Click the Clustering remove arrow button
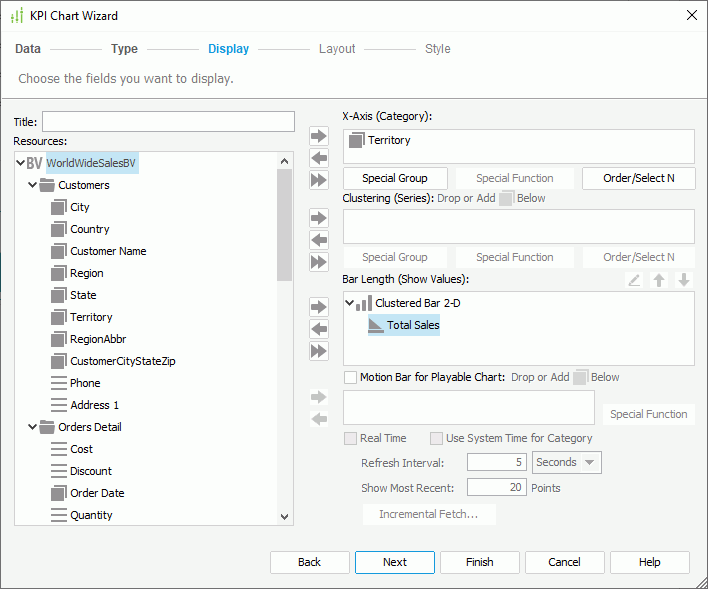This screenshot has height=589, width=708. point(319,240)
